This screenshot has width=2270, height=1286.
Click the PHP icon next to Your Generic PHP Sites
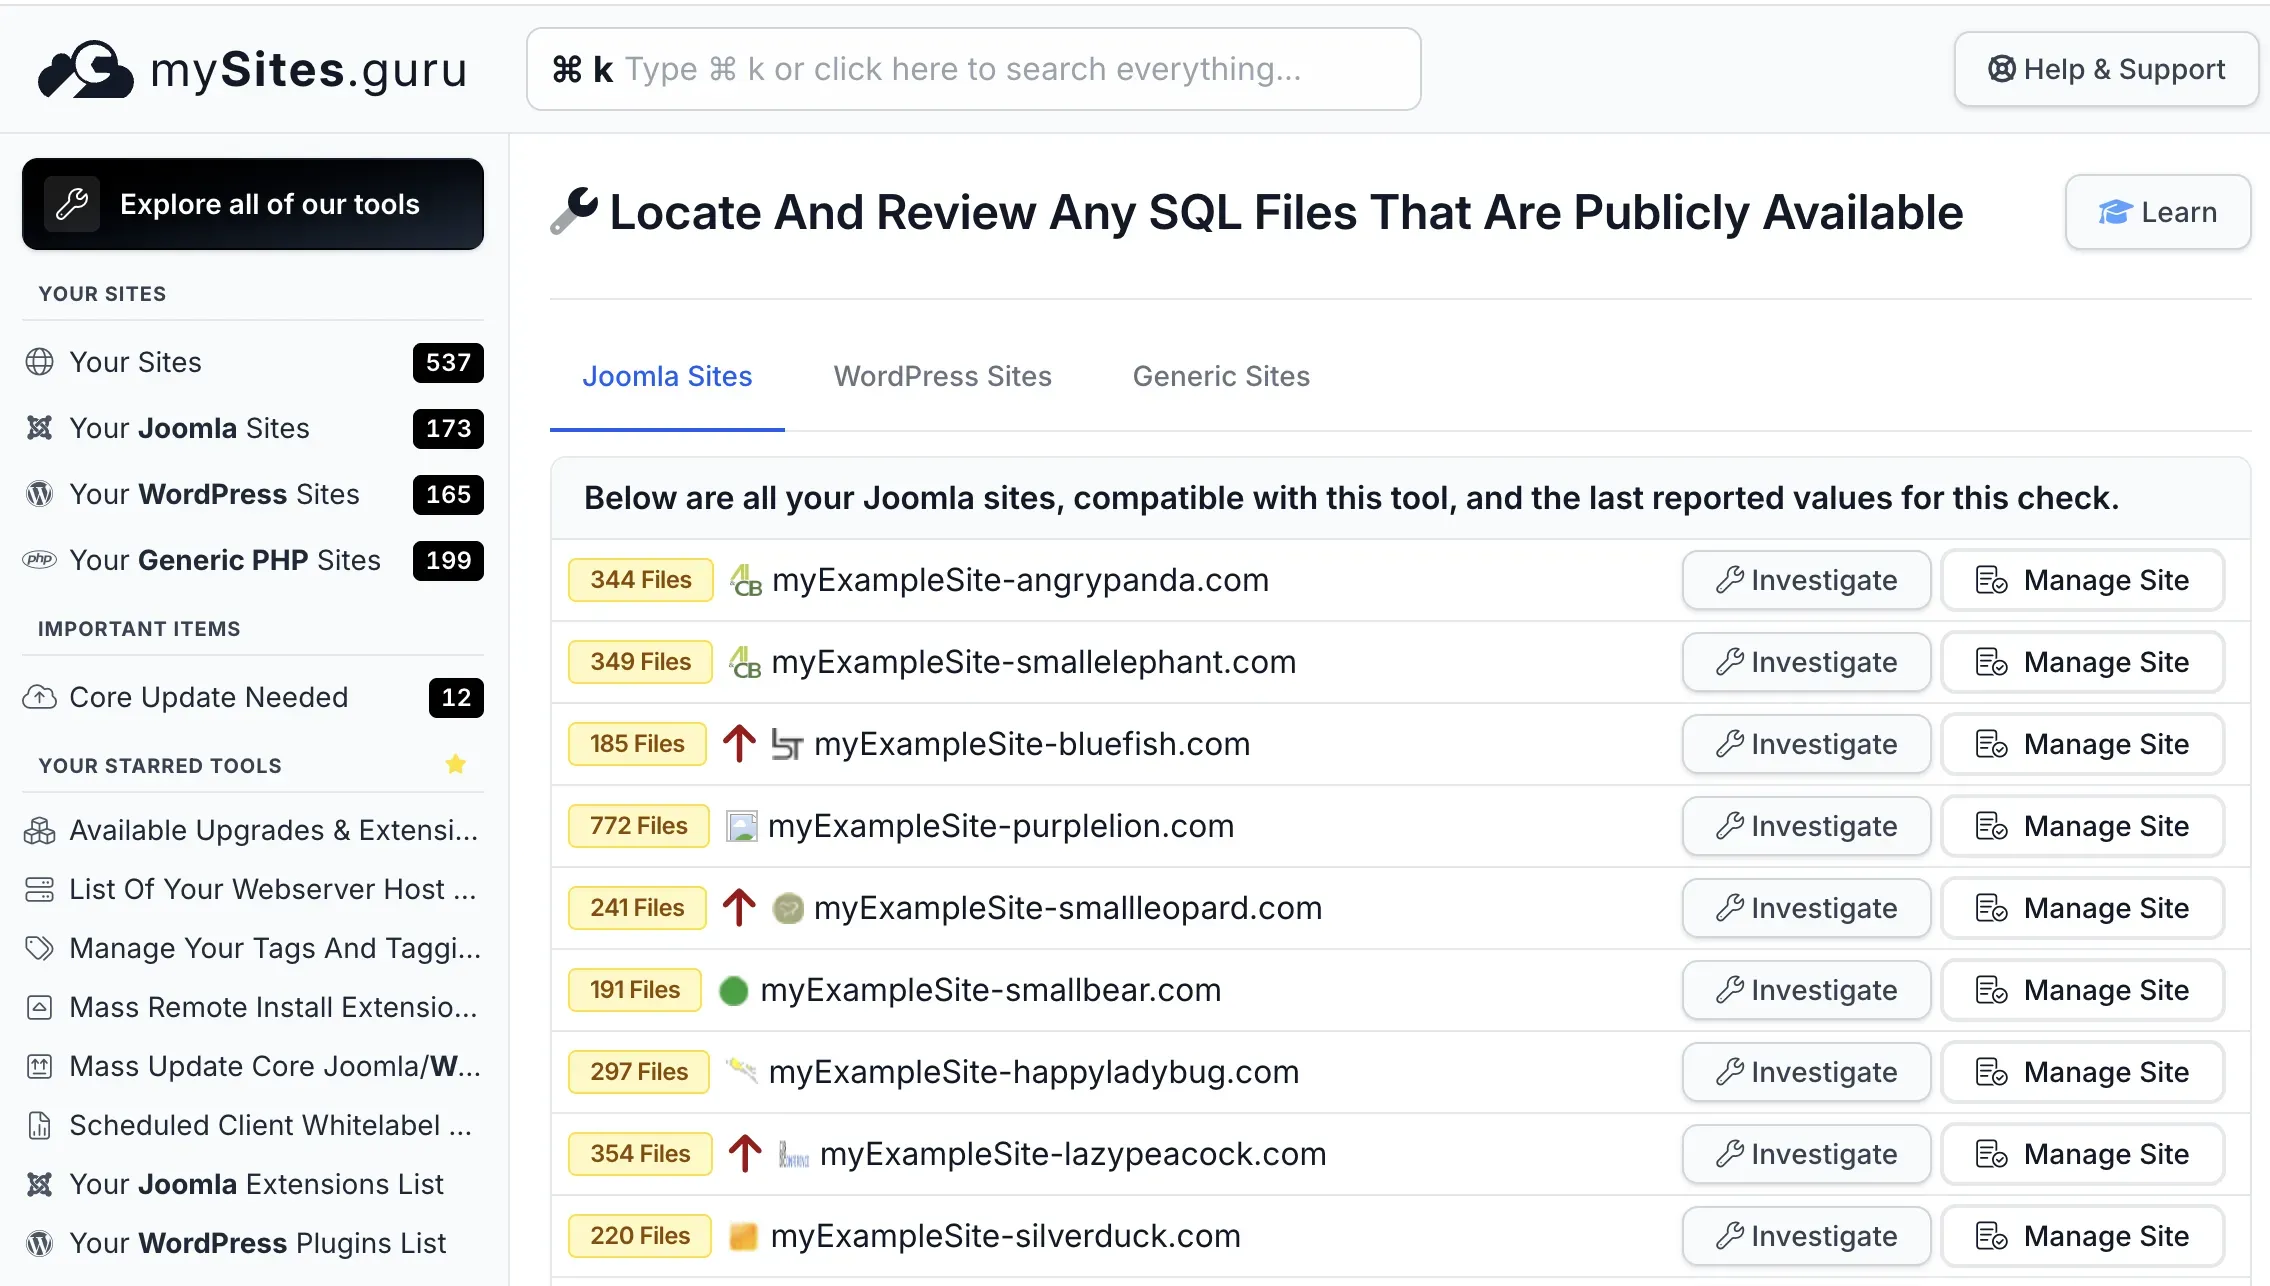click(x=40, y=560)
